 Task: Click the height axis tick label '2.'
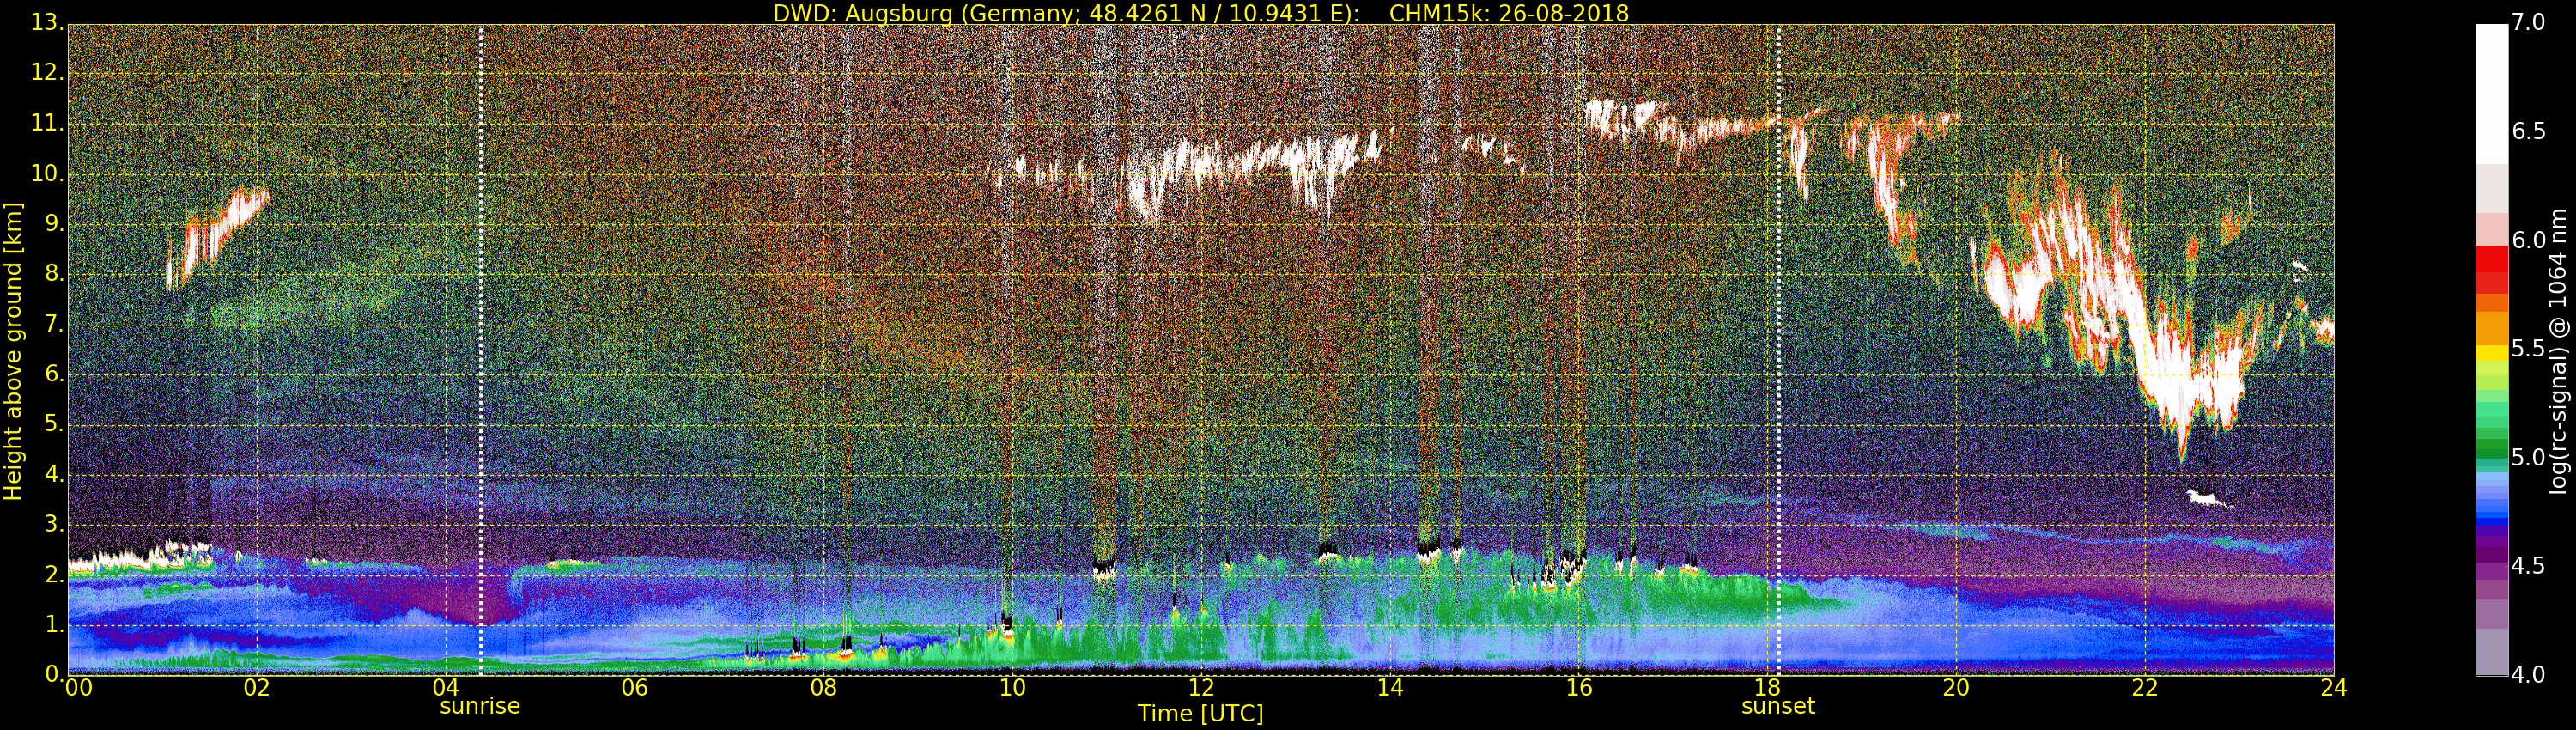(x=53, y=574)
